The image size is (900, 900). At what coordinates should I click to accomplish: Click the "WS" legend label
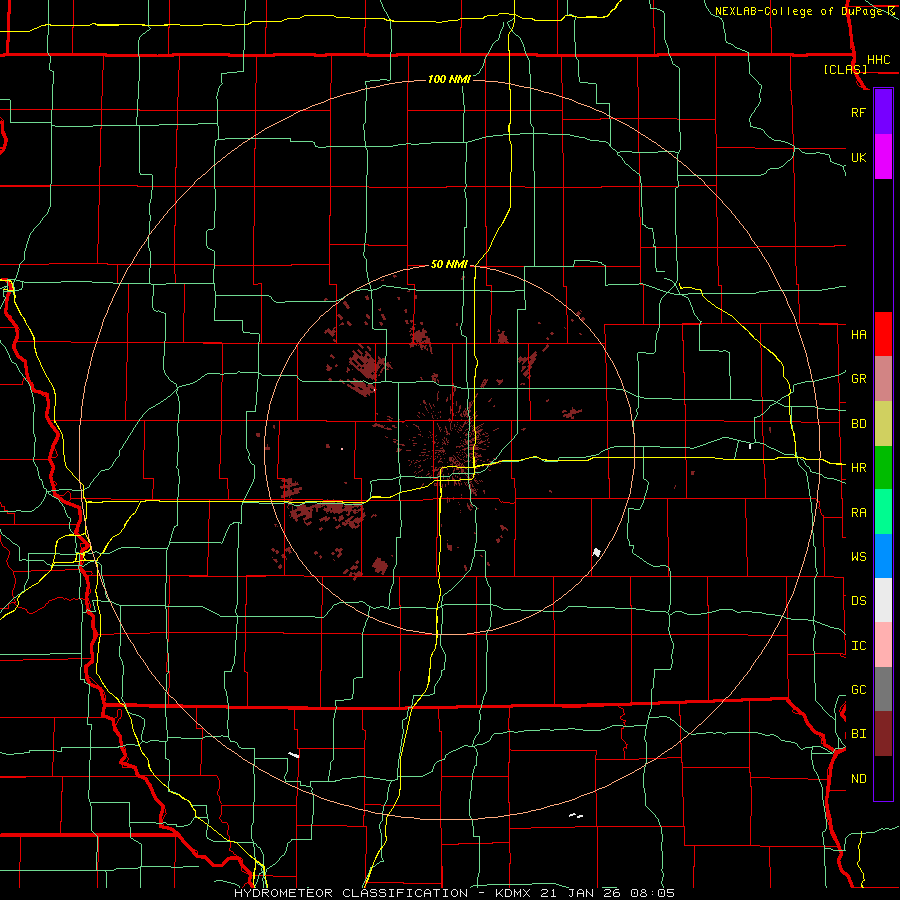[x=859, y=557]
